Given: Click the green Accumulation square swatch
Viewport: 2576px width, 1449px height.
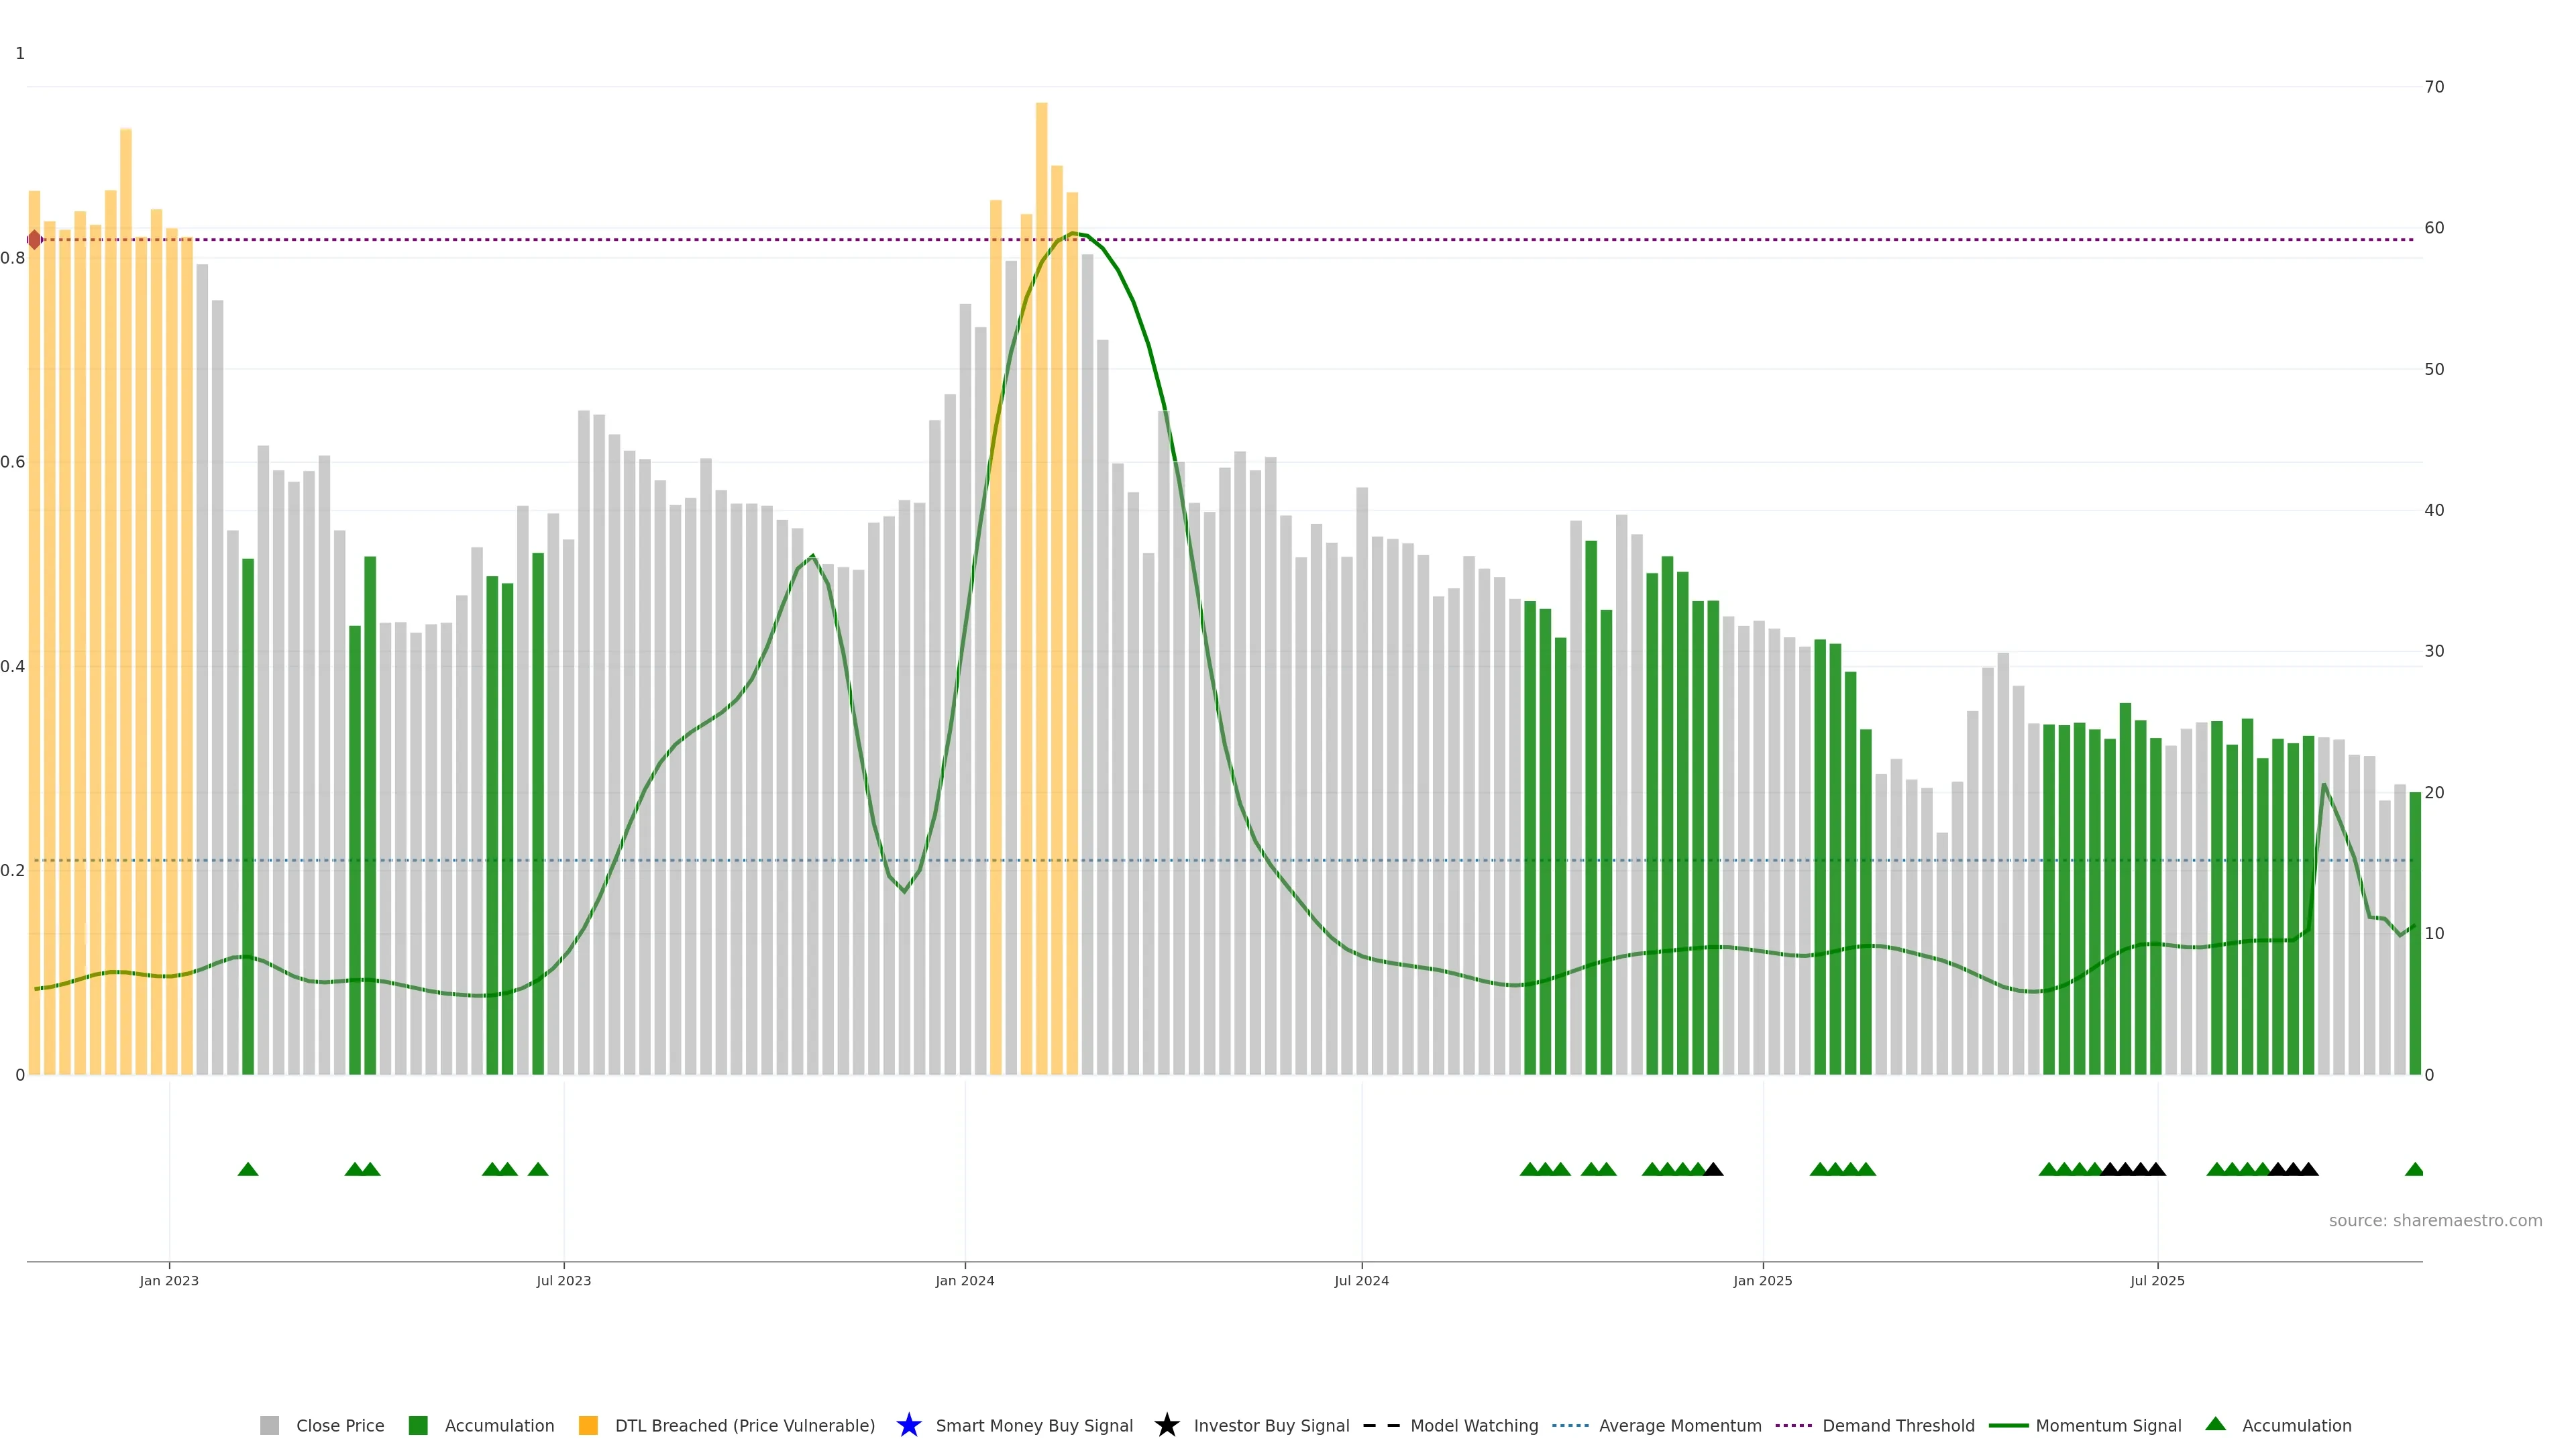Looking at the screenshot, I should (418, 1425).
